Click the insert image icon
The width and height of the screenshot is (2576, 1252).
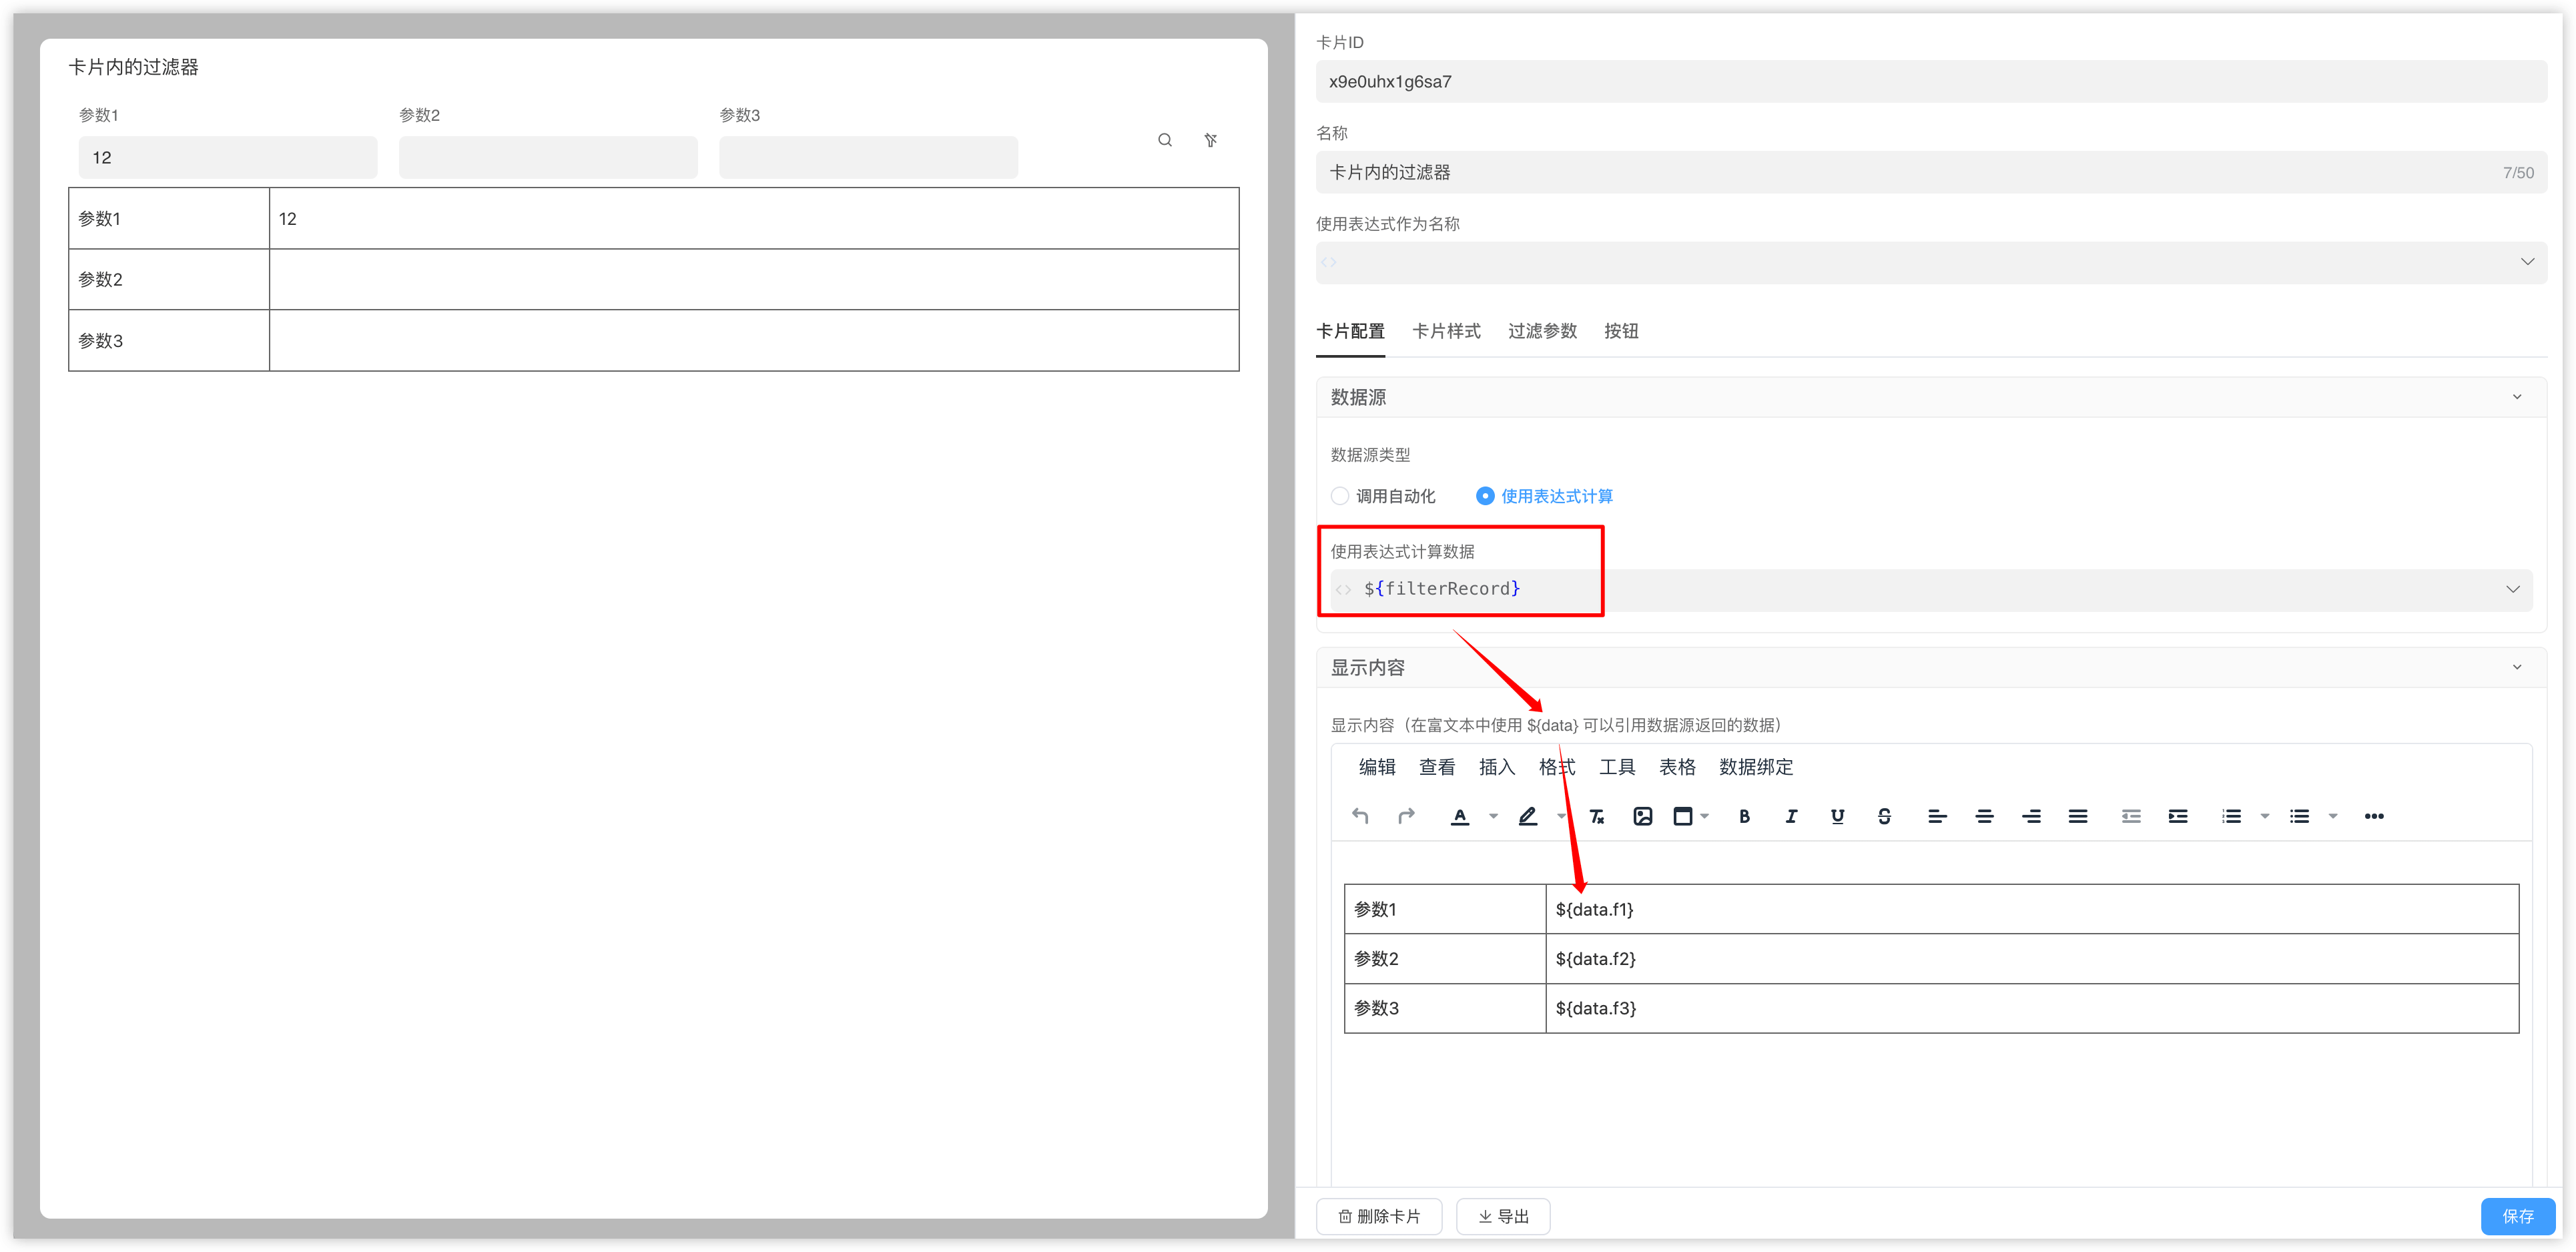tap(1642, 816)
